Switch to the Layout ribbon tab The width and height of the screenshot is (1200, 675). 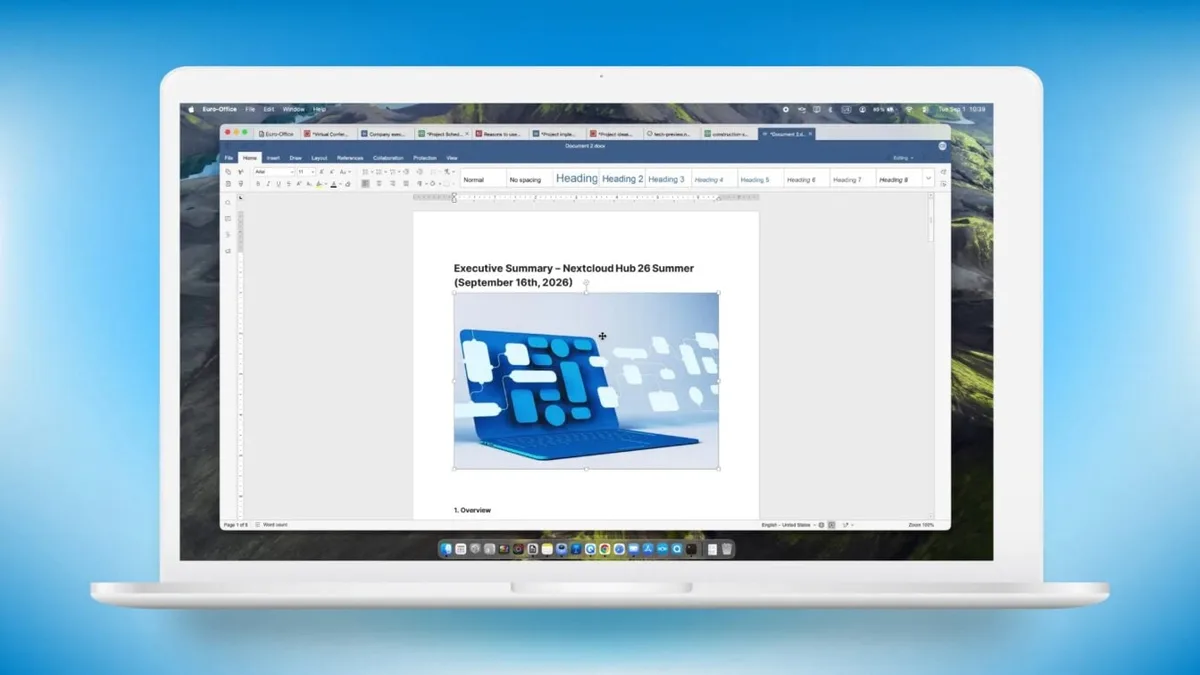coord(319,158)
